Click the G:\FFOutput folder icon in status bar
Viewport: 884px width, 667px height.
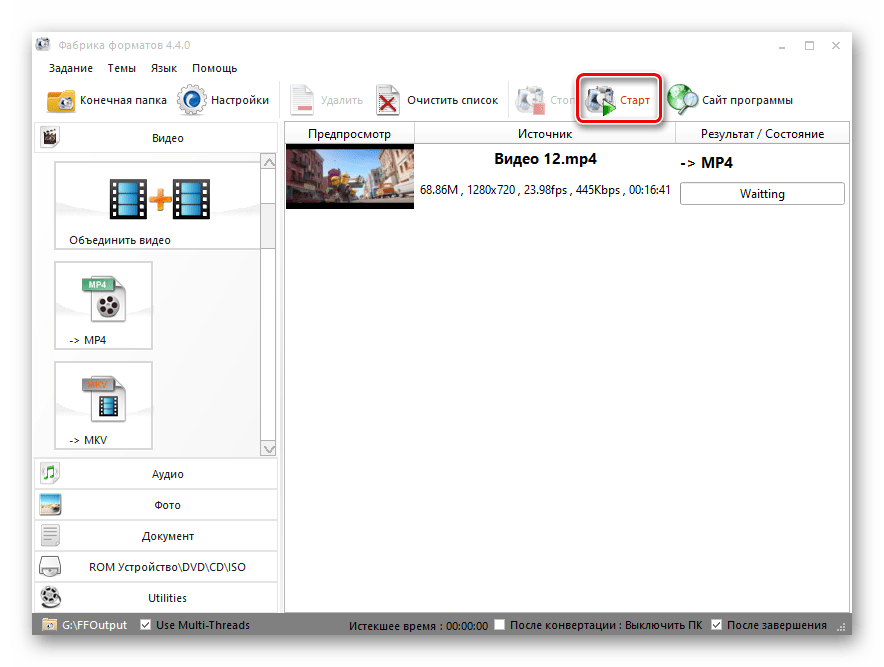pos(49,625)
